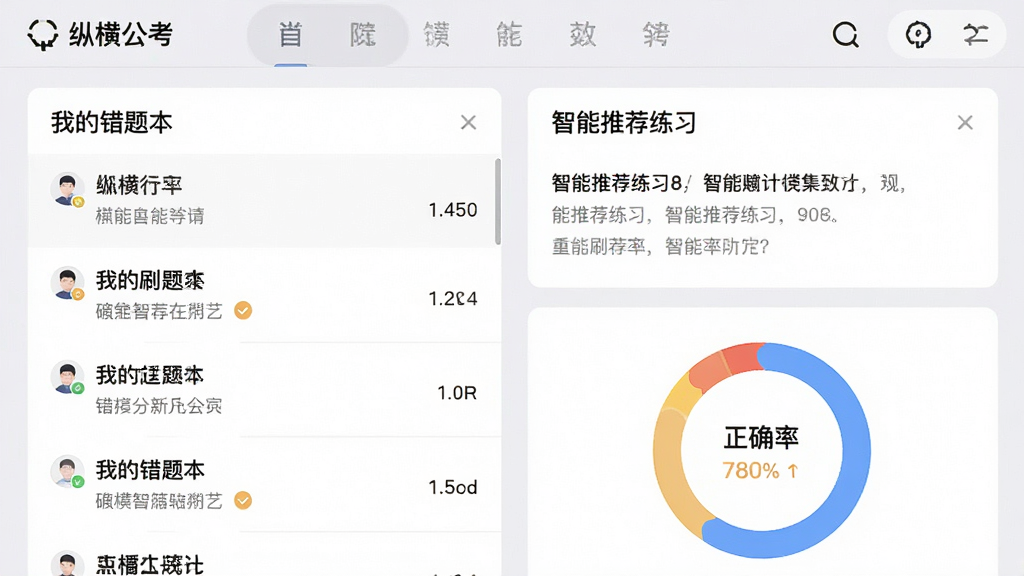Select the sixth navigation tab
1024x576 pixels.
click(x=656, y=34)
